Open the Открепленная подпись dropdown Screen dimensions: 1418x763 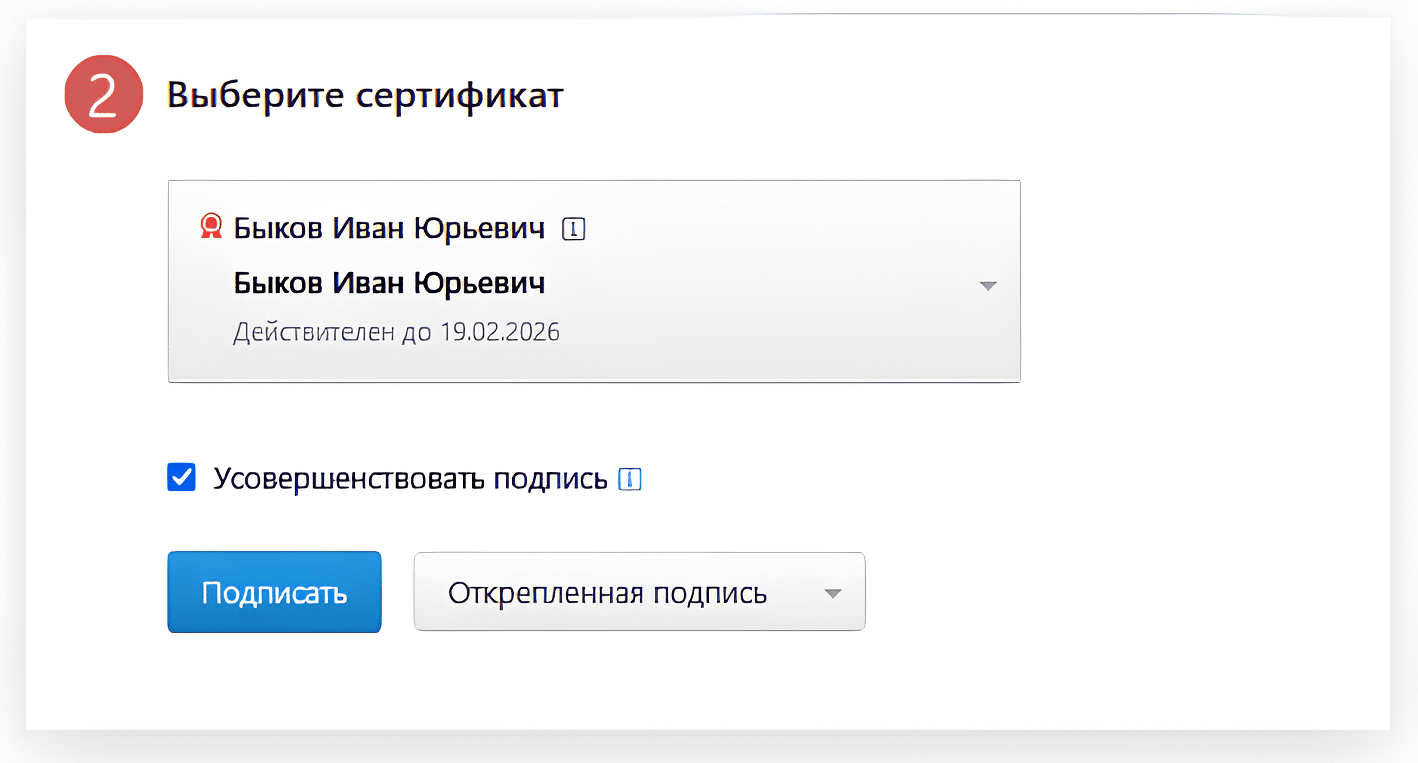[638, 592]
